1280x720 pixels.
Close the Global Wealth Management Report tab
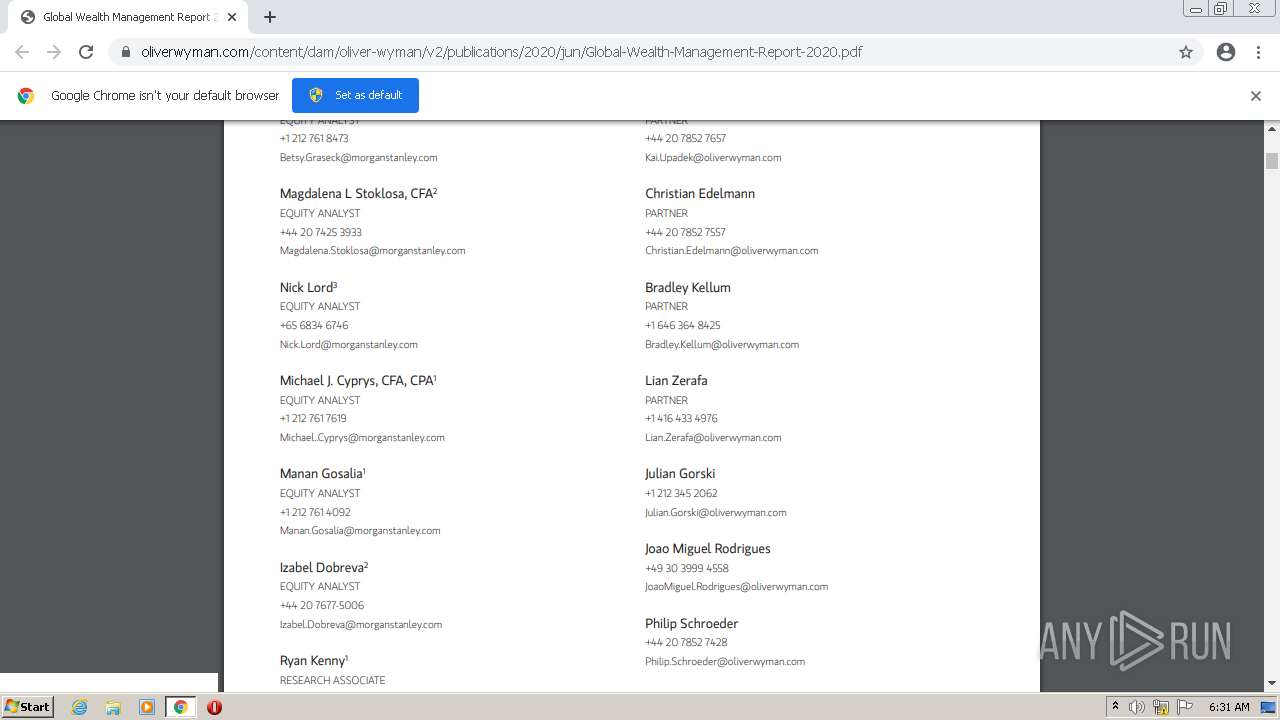coord(232,17)
